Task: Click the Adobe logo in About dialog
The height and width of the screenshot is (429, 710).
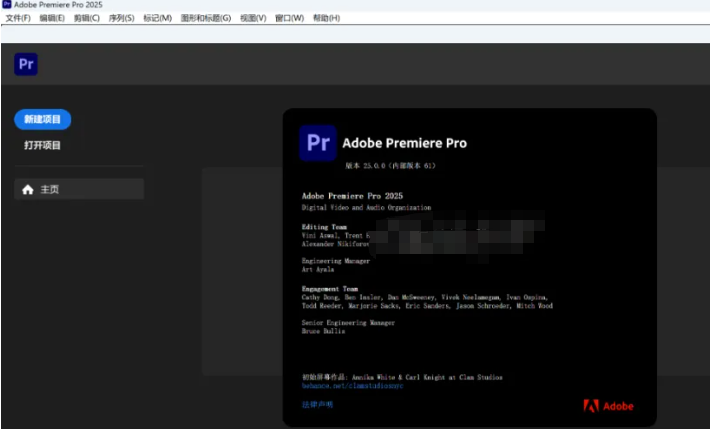Action: pos(608,406)
